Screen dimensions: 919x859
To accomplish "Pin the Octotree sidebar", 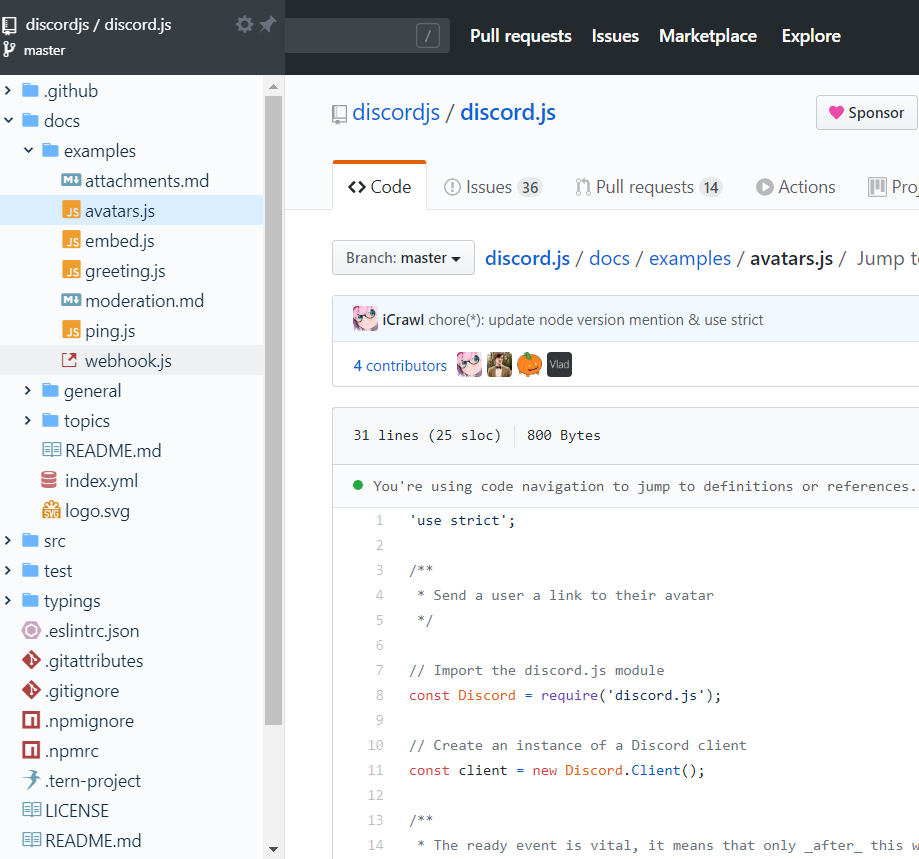I will coord(268,25).
